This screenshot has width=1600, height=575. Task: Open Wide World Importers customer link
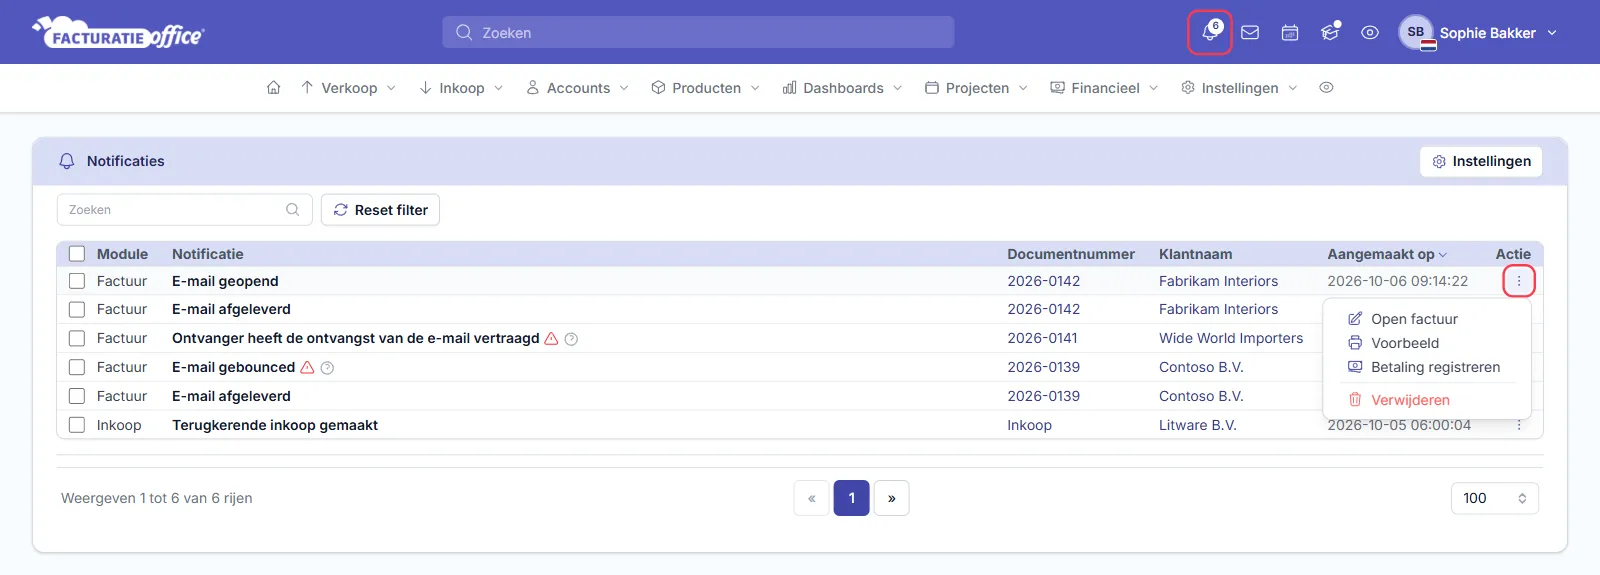pos(1231,338)
